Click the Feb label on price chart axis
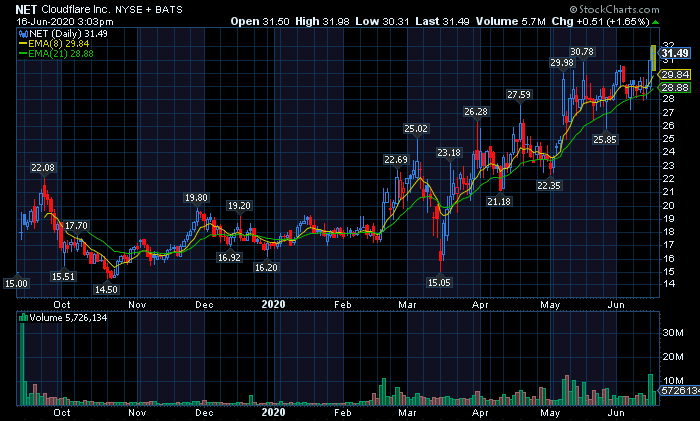This screenshot has height=421, width=700. tap(343, 305)
